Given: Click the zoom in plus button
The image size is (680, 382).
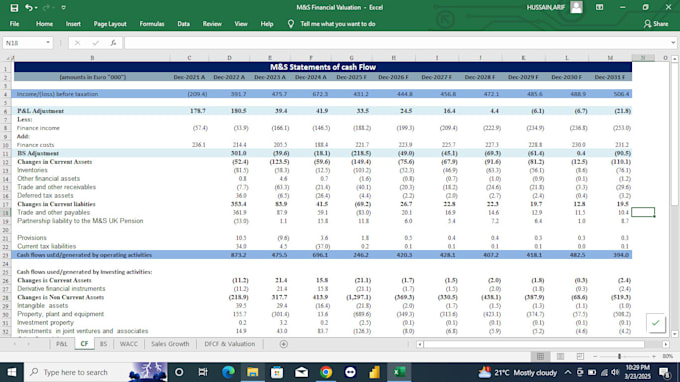Looking at the screenshot, I should pos(654,356).
